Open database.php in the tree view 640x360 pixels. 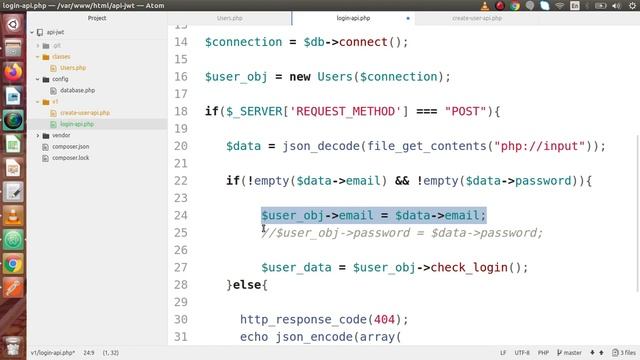click(x=77, y=90)
